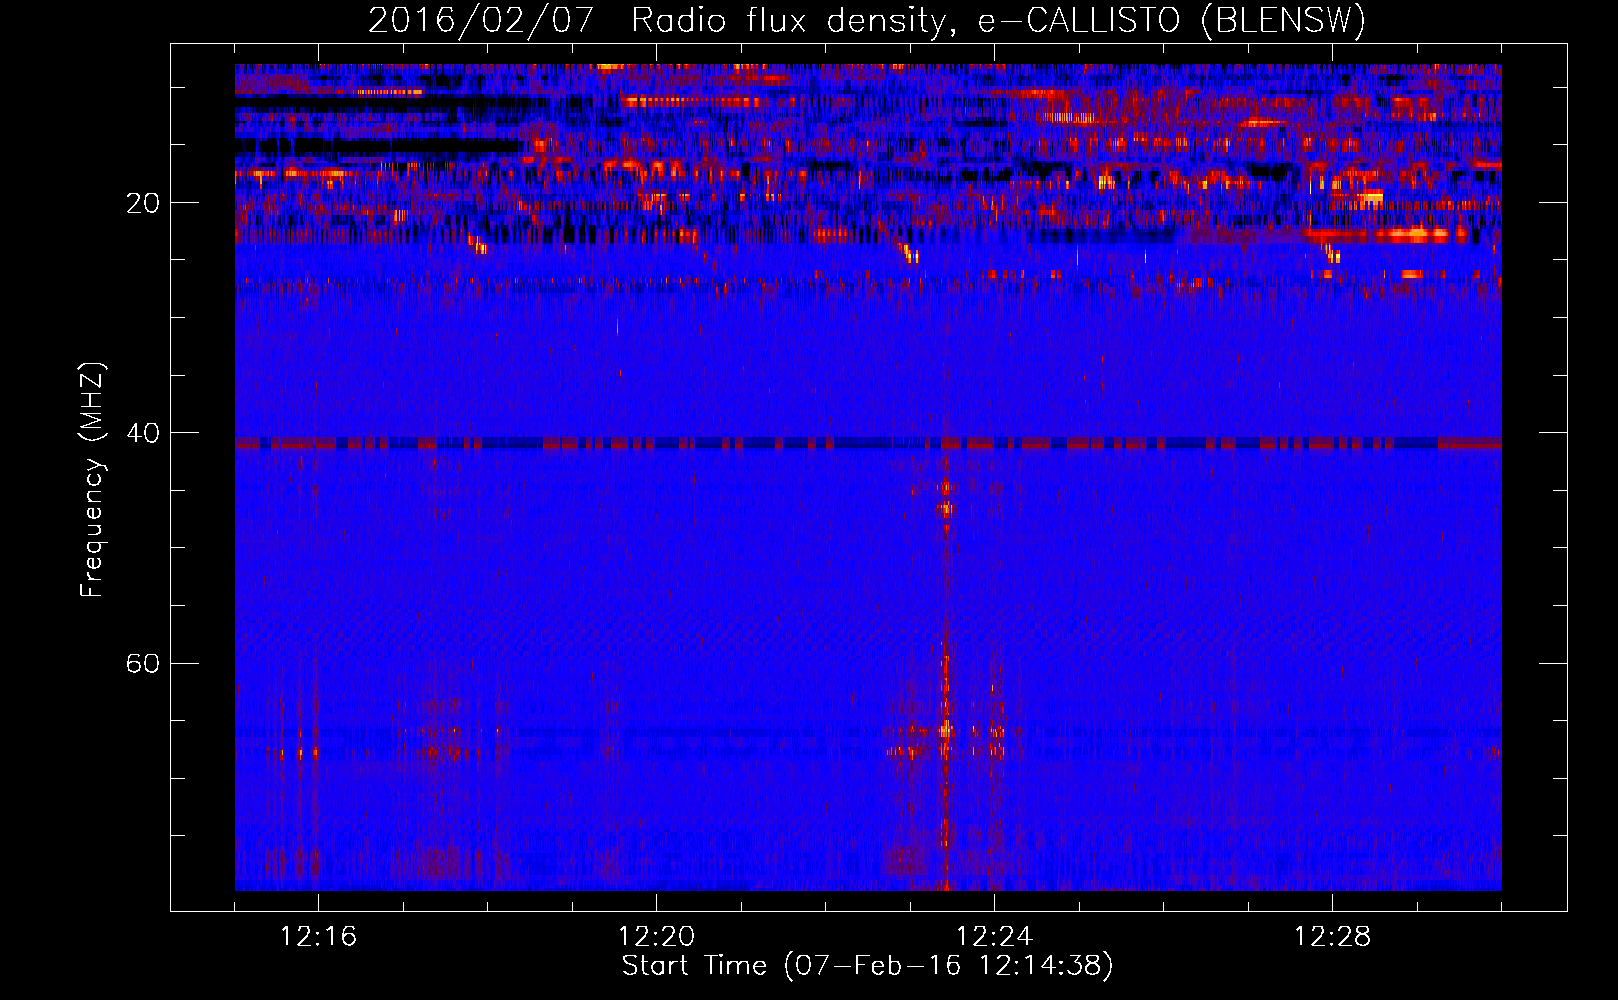Click the '40' frequency tick label
1618x1000 pixels.
coord(143,433)
